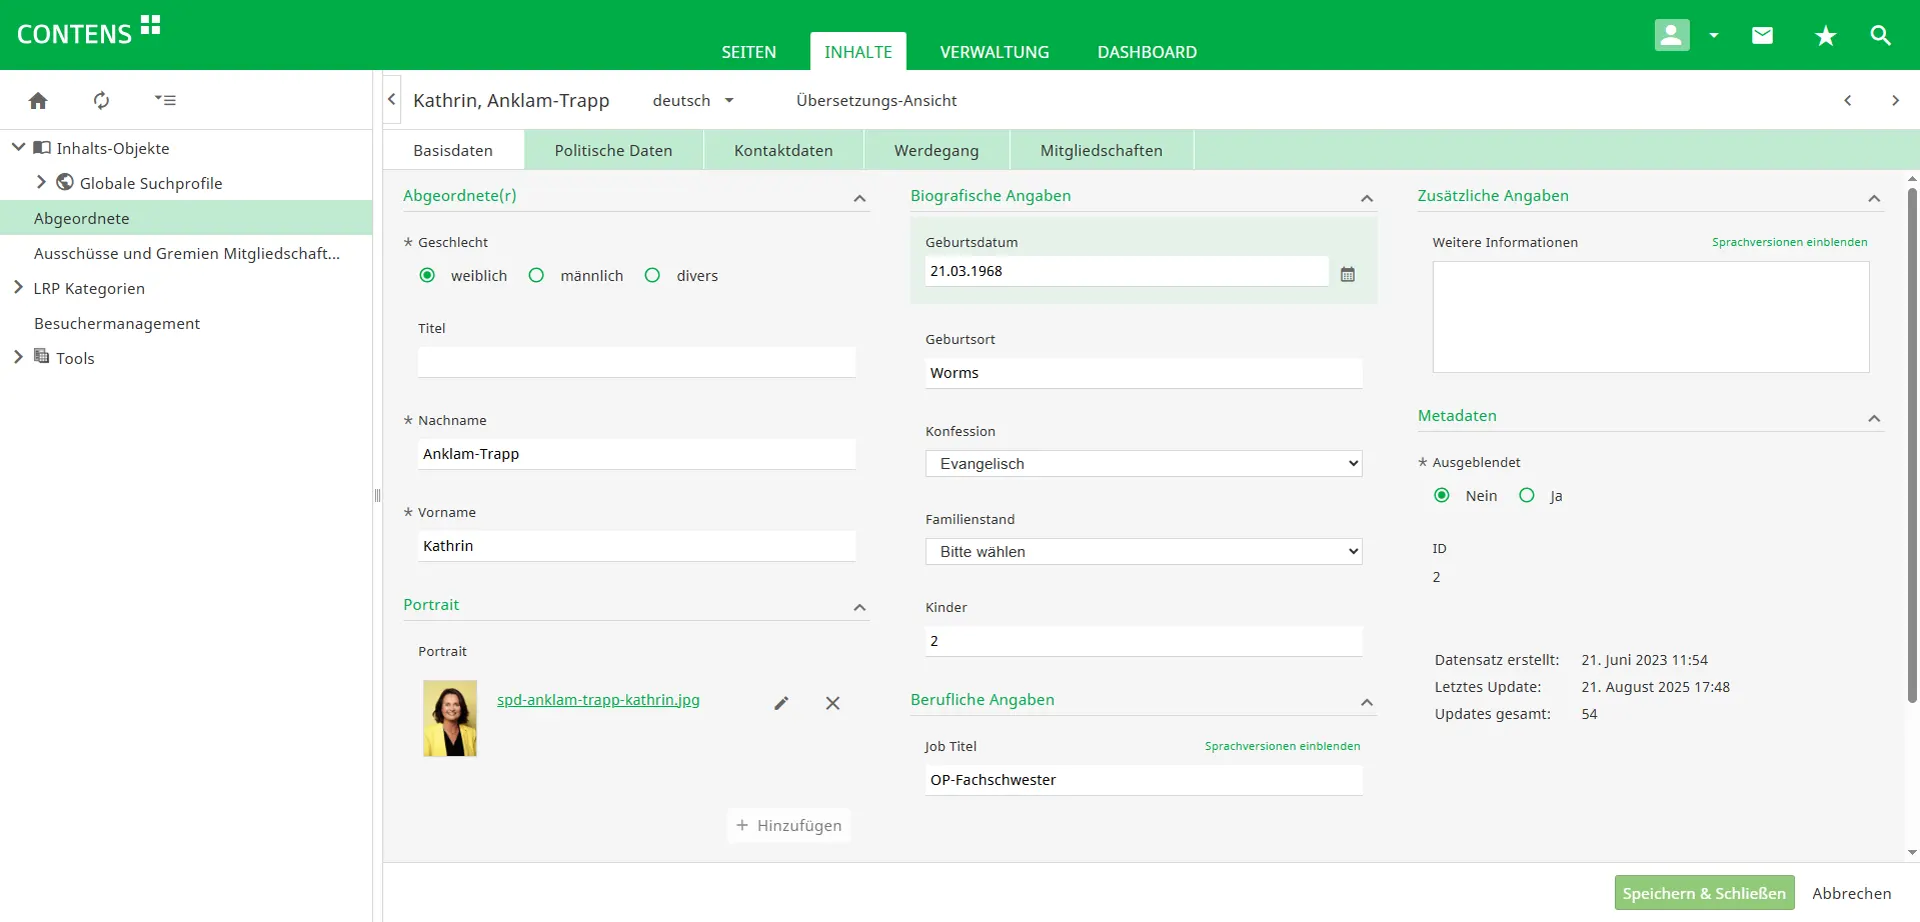Image resolution: width=1920 pixels, height=922 pixels.
Task: Expand the LRP Kategorien tree node
Action: pyautogui.click(x=18, y=288)
